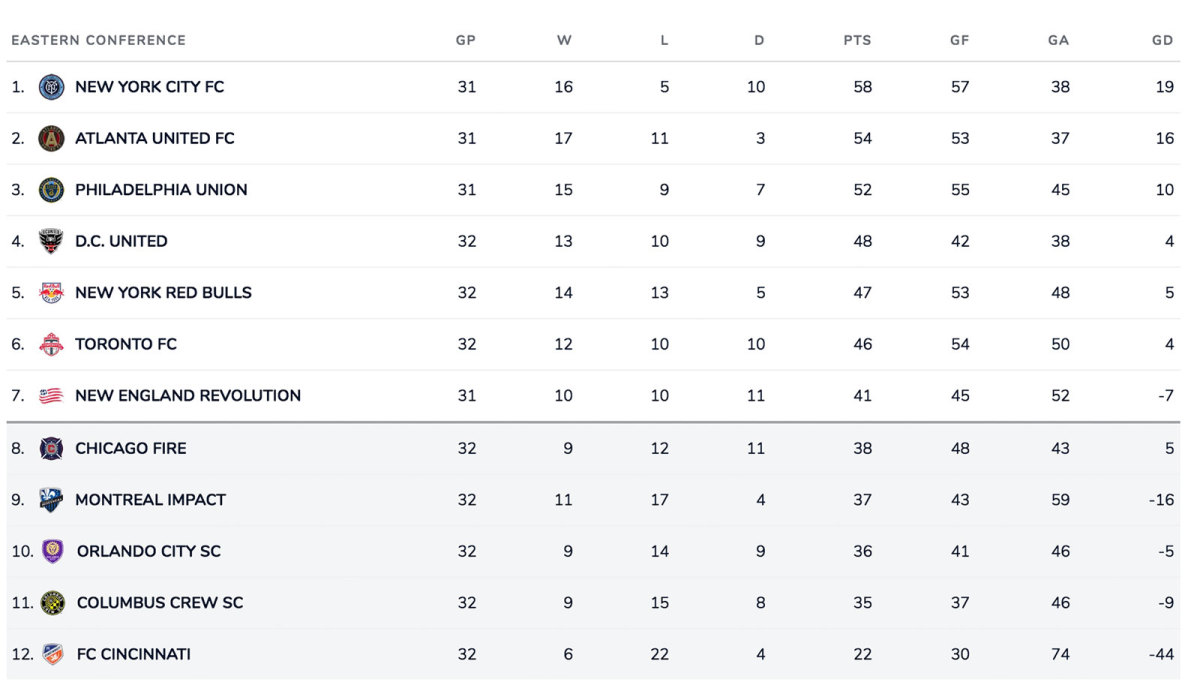Click the Philadelphia Union crest icon
The image size is (1200, 694).
tap(51, 190)
